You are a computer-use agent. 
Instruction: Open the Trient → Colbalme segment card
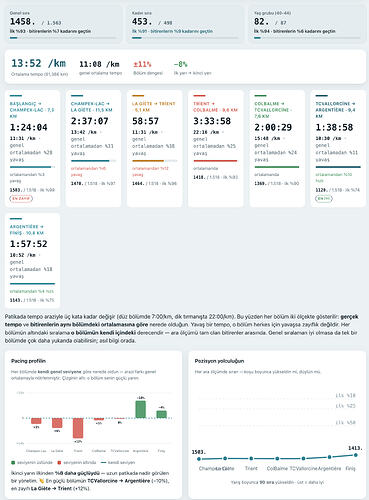coord(216,148)
